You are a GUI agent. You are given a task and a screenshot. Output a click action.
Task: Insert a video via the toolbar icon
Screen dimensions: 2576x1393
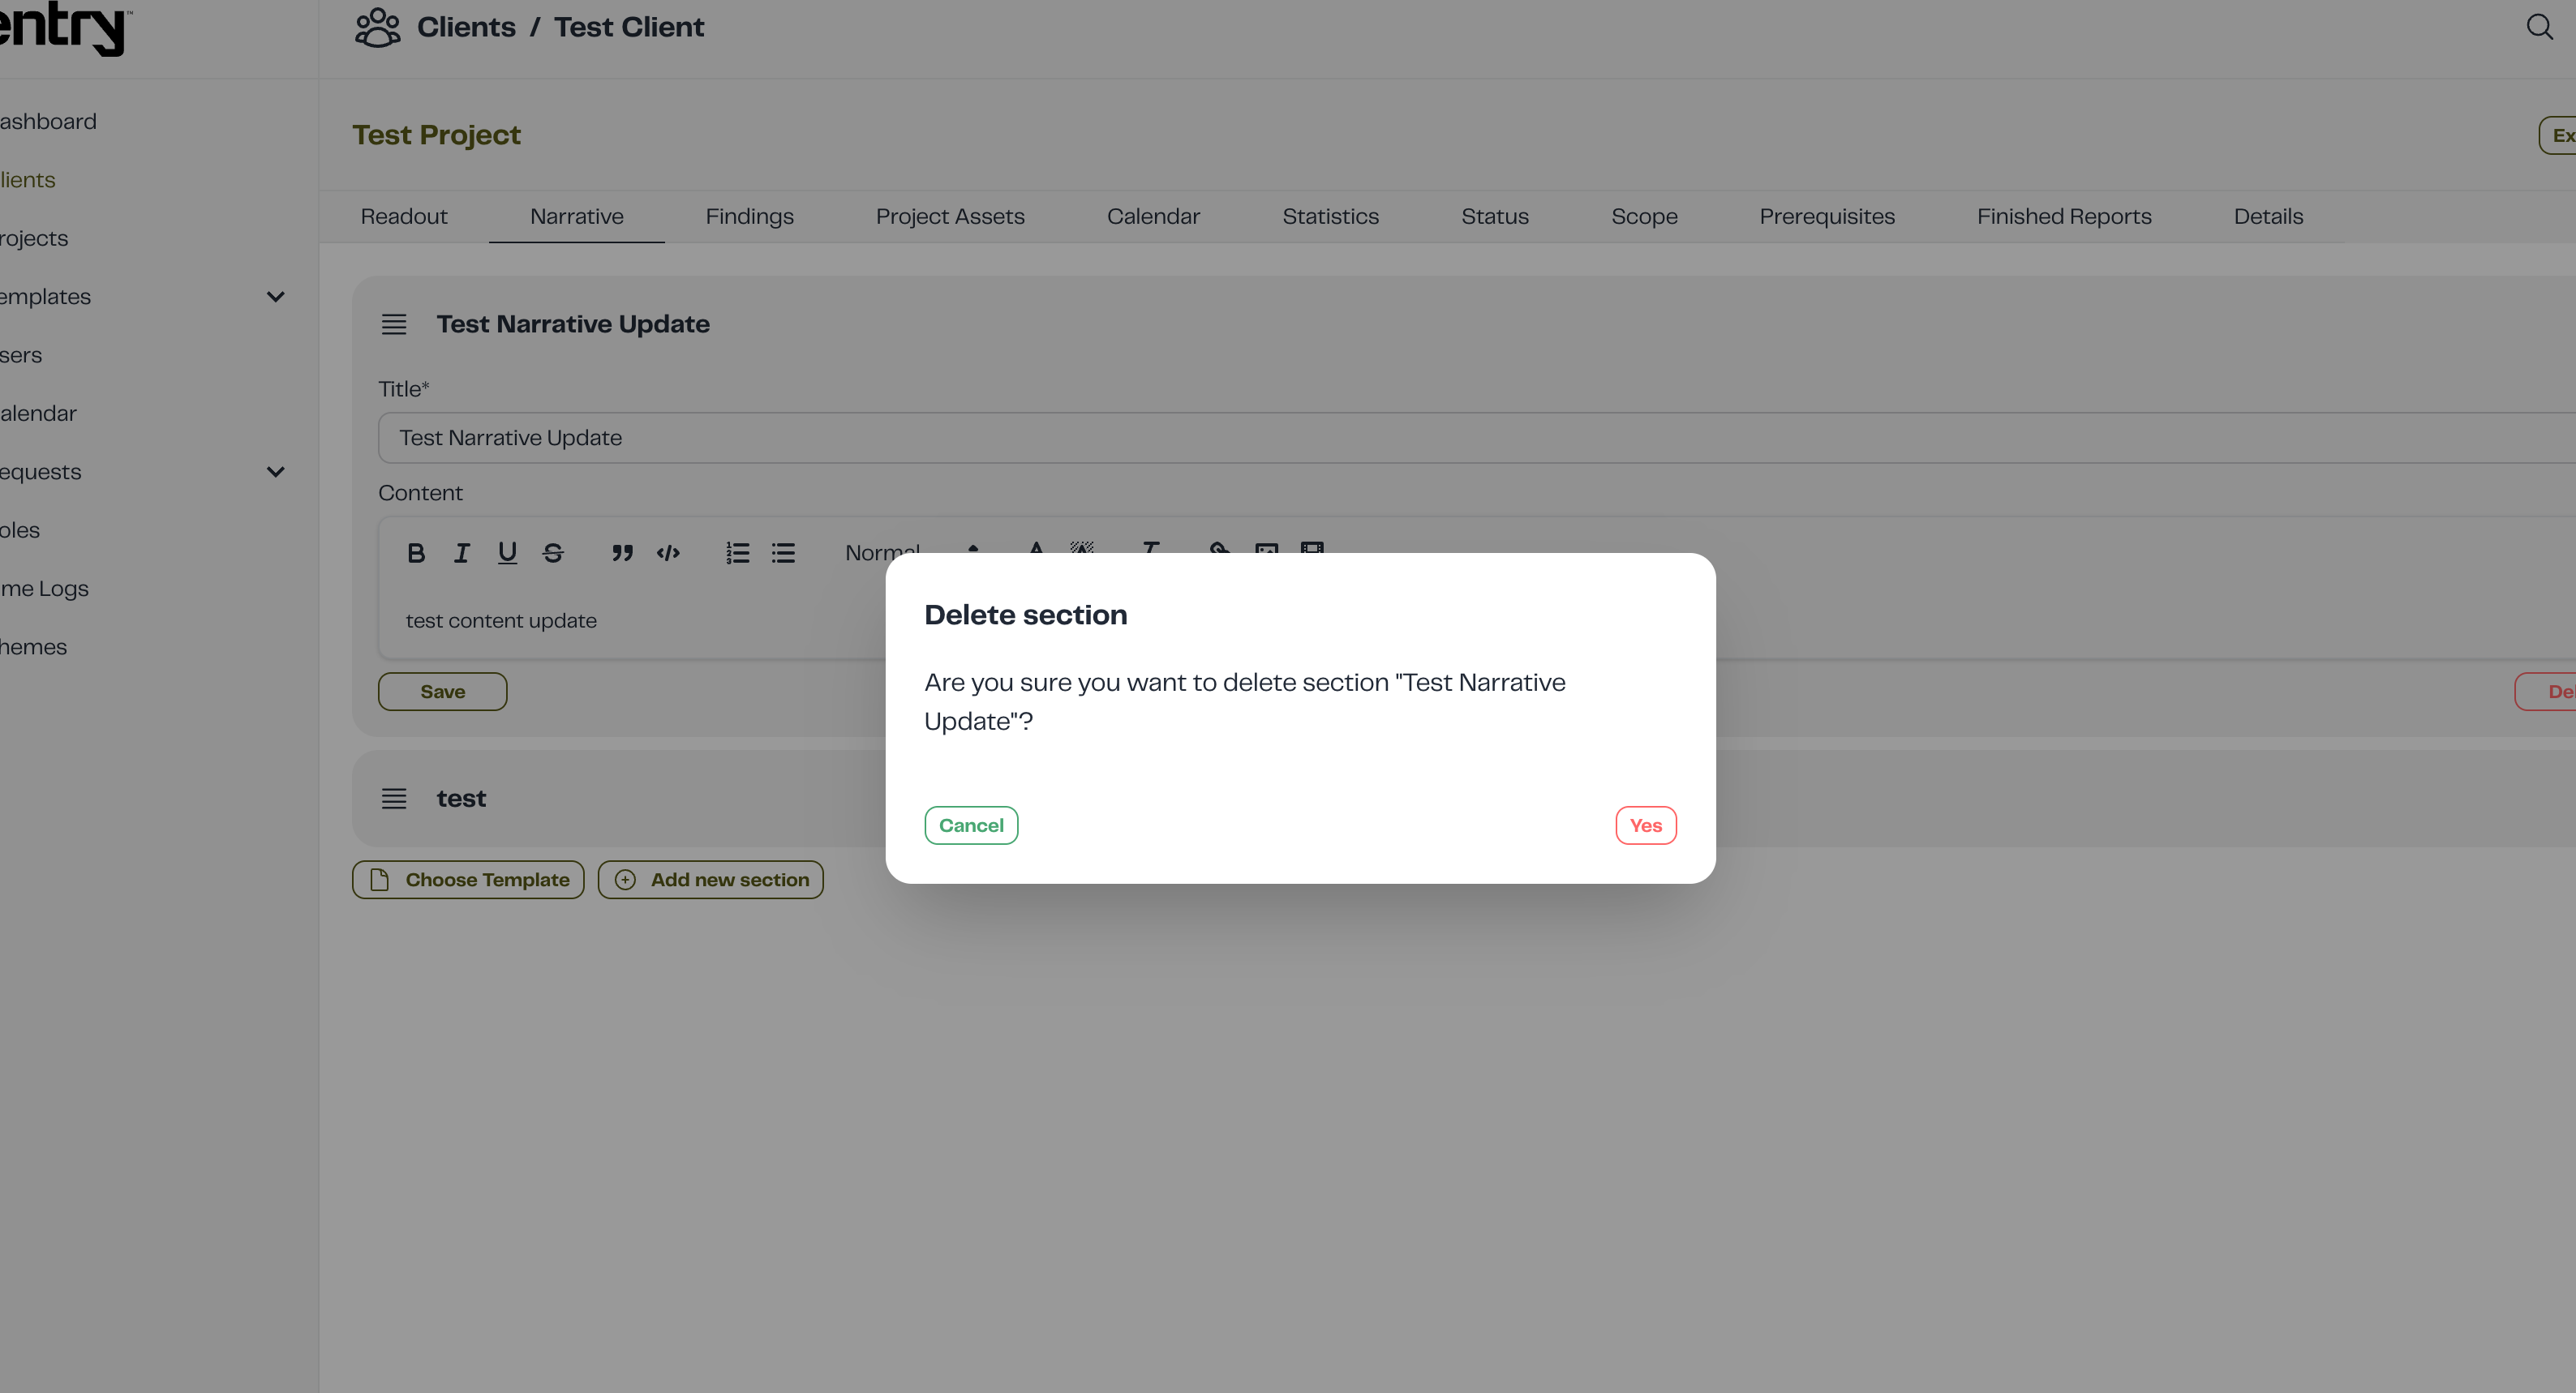(x=1312, y=548)
